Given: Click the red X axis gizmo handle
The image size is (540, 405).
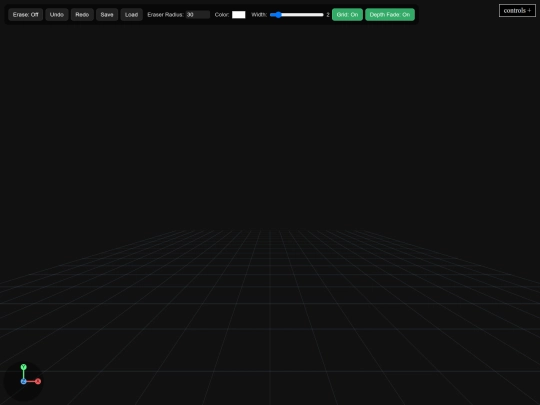Looking at the screenshot, I should click(x=38, y=381).
